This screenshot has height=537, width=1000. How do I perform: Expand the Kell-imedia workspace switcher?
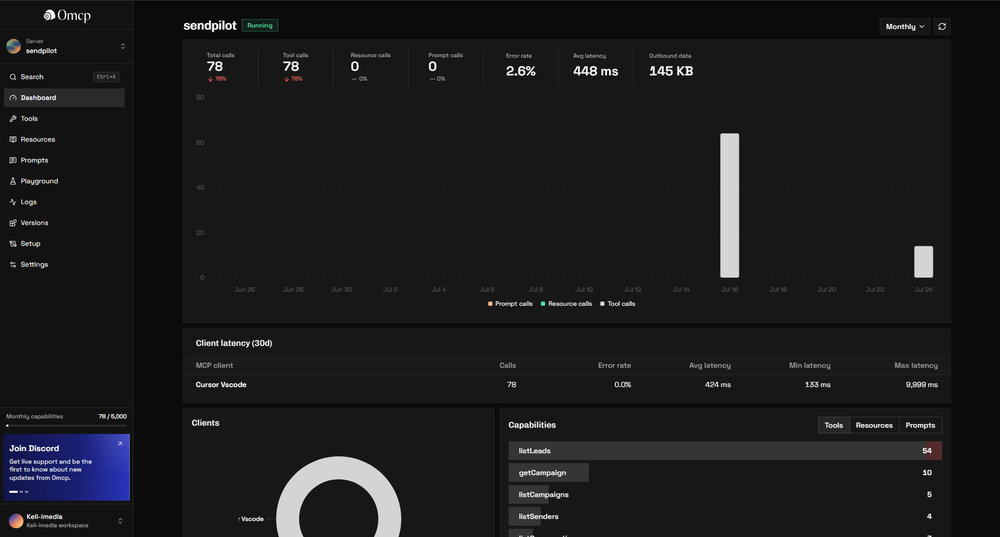point(120,521)
